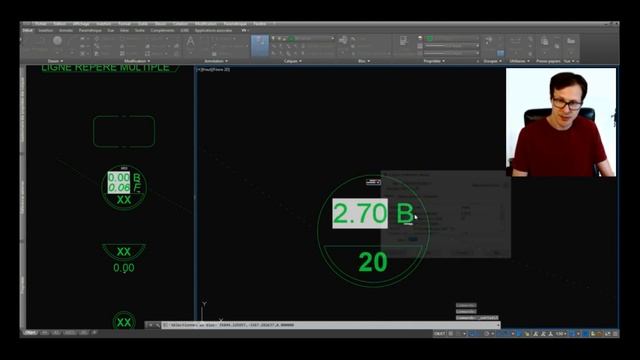Click the empty rounded rectangle symbol in left pane
The image size is (640, 360).
click(x=124, y=131)
